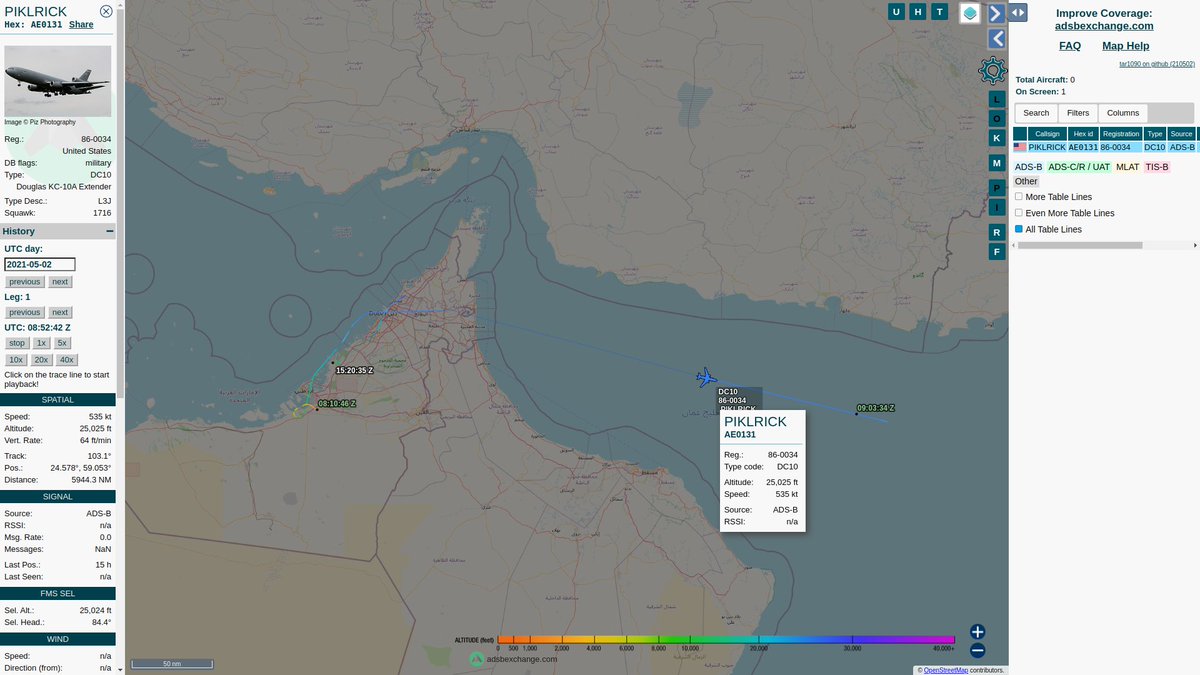Toggle All Table Lines checkbox

(x=1019, y=229)
